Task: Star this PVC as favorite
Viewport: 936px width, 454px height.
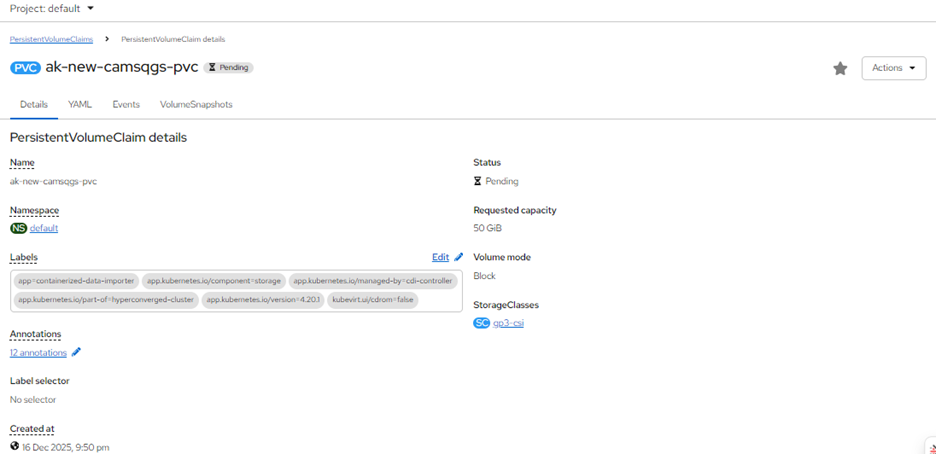Action: click(840, 69)
